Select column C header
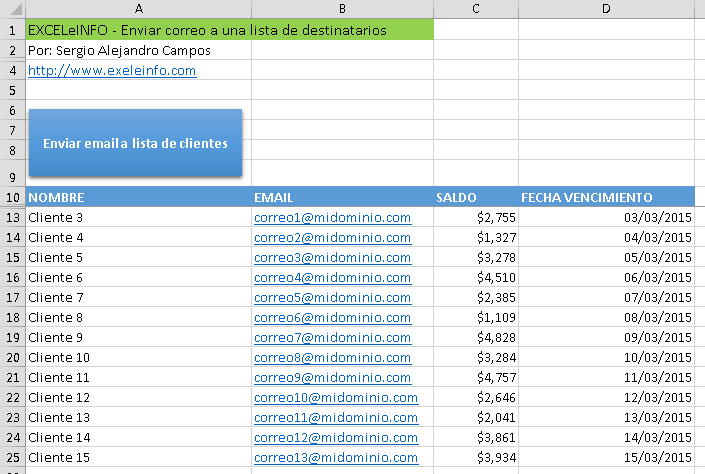705x474 pixels. 476,9
